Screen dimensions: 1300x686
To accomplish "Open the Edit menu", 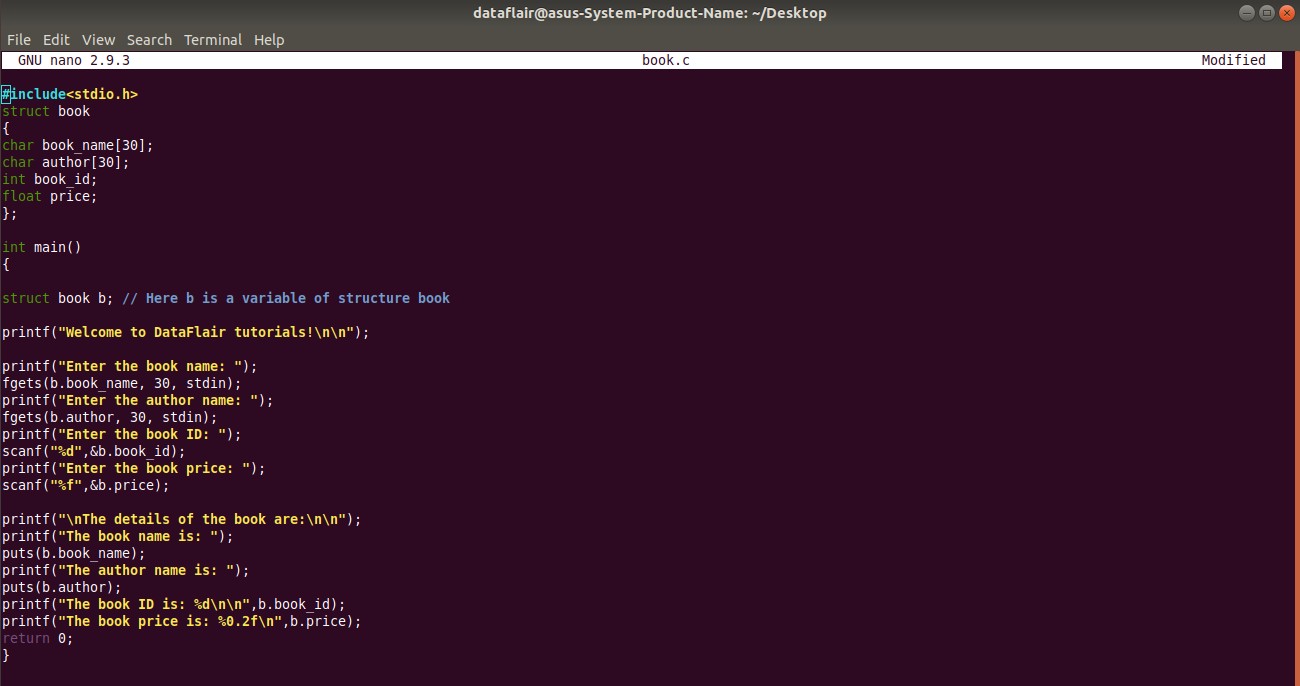I will tap(56, 40).
